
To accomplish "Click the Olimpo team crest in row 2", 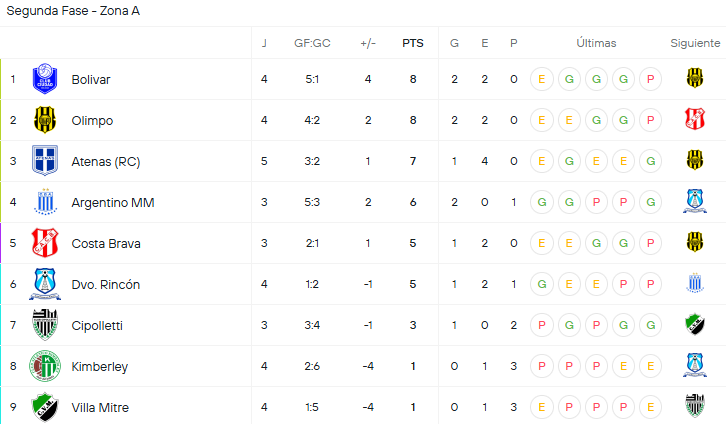I will pyautogui.click(x=45, y=120).
